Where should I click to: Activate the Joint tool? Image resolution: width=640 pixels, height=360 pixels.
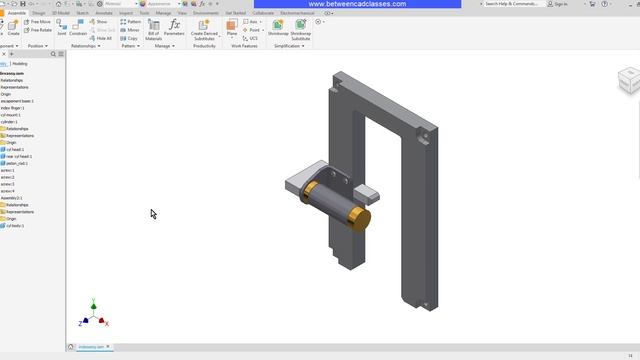(x=62, y=28)
